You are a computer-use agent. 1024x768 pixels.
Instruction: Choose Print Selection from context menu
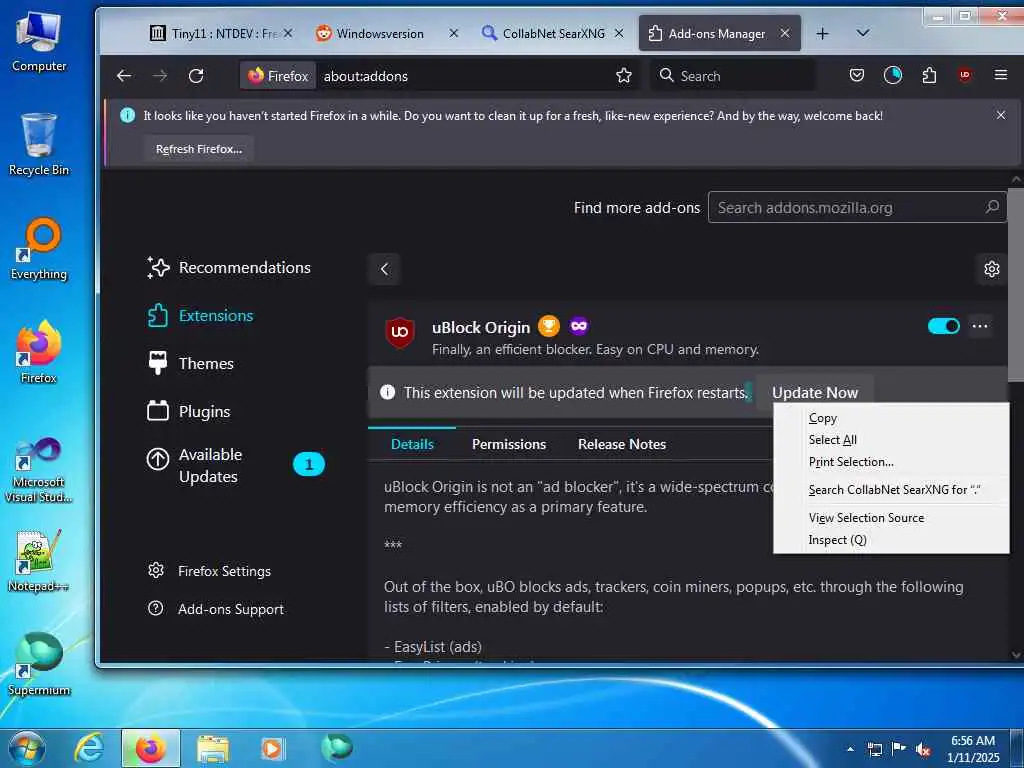891,462
